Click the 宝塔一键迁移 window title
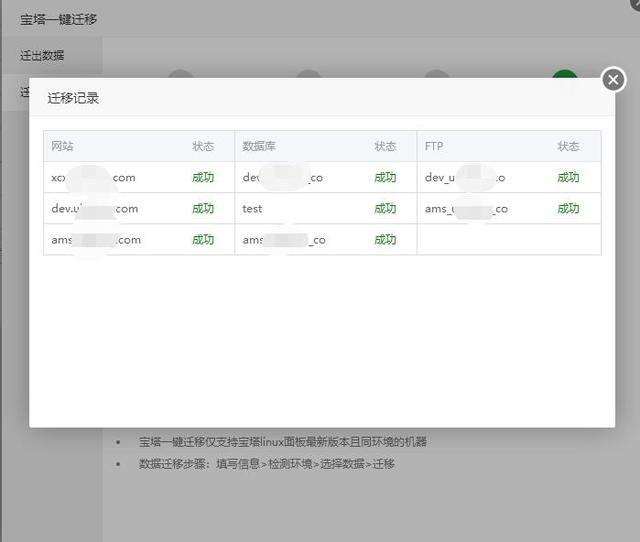This screenshot has width=640, height=542. point(58,20)
